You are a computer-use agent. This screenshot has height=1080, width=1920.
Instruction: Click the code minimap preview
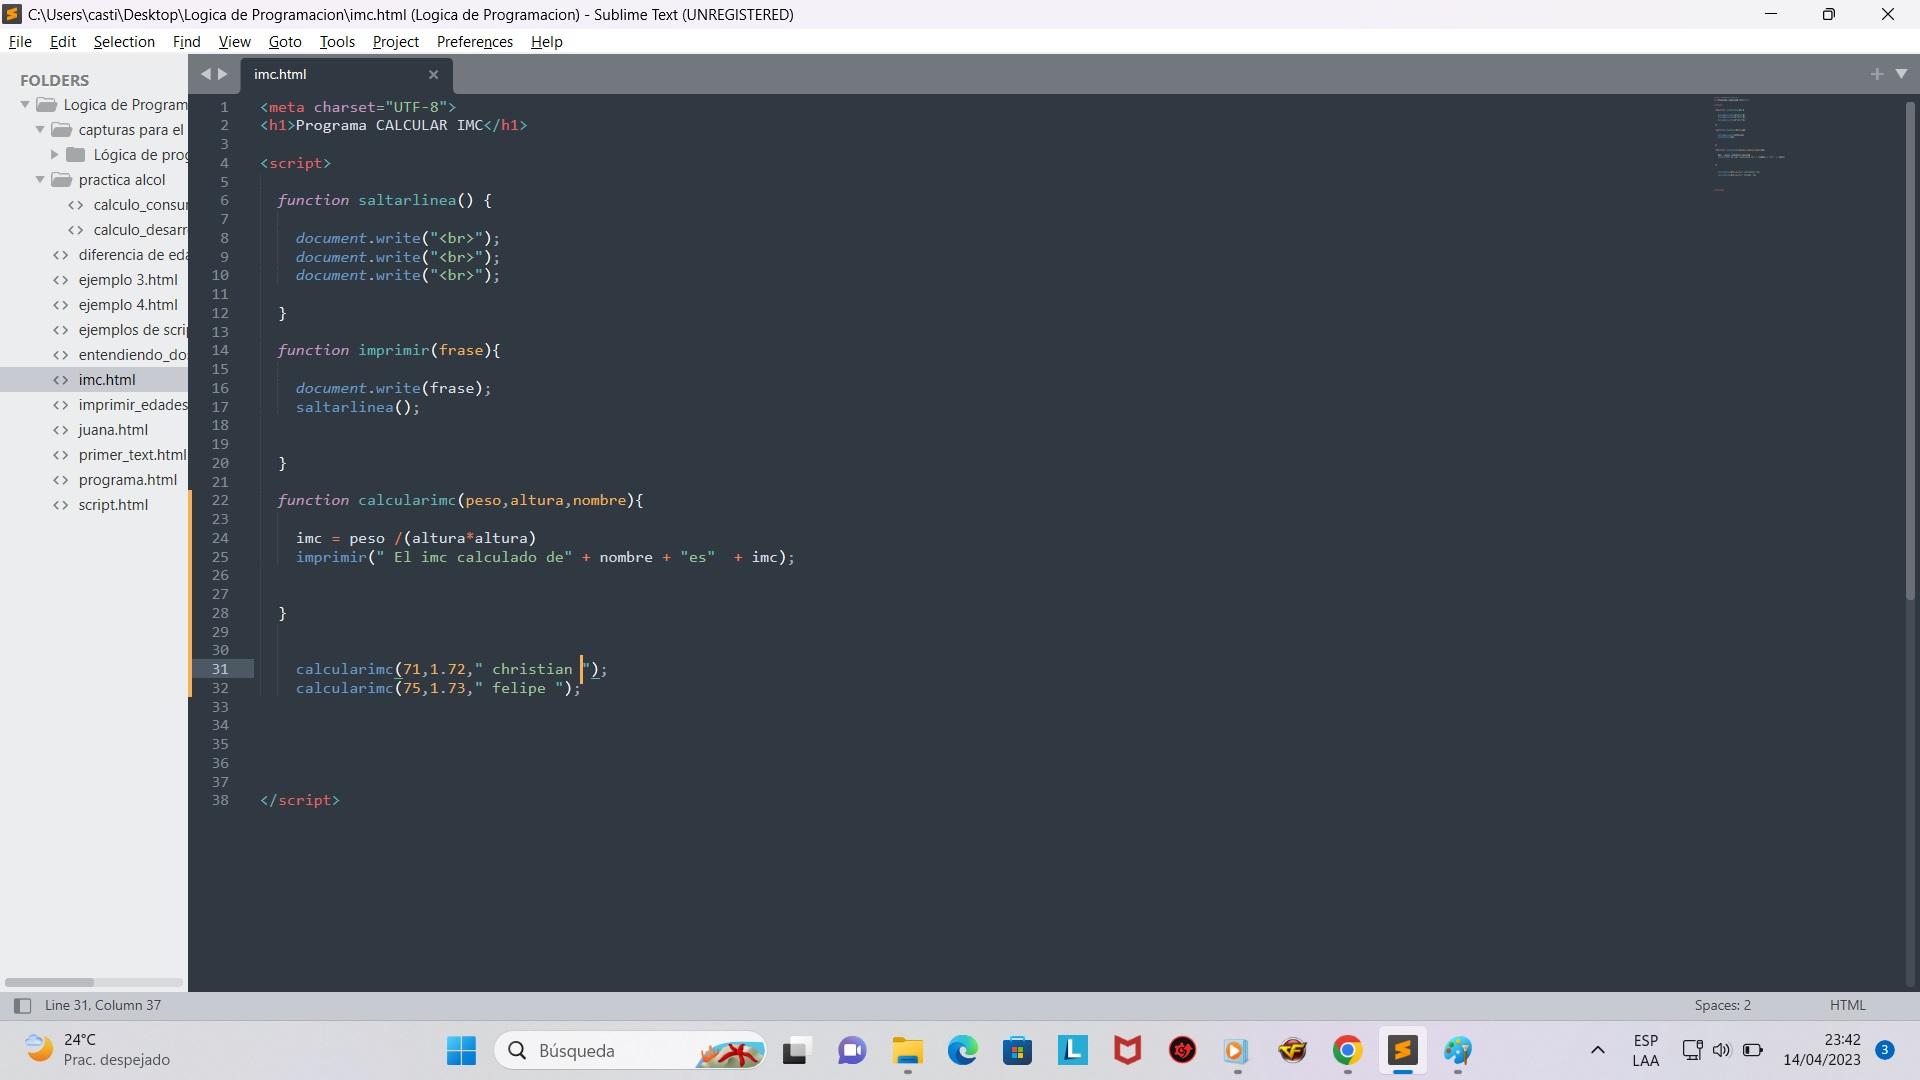point(1749,145)
